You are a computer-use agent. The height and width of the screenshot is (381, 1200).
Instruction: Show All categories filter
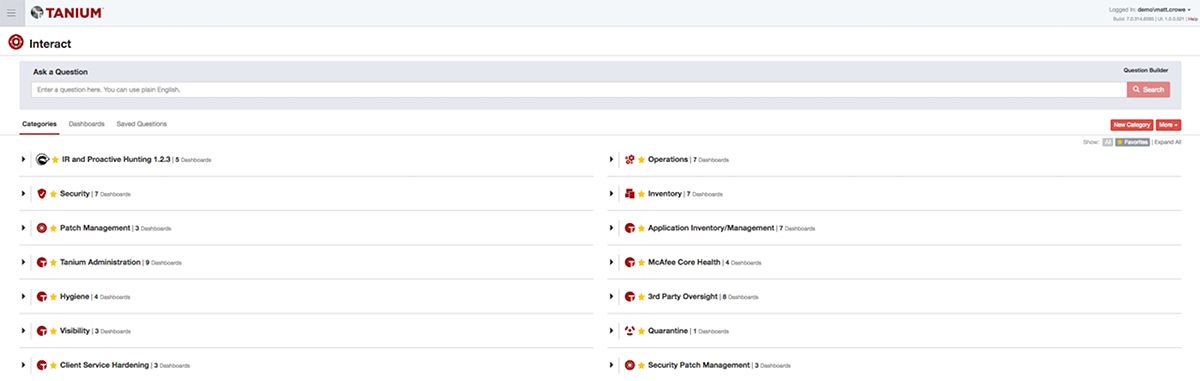point(1107,142)
